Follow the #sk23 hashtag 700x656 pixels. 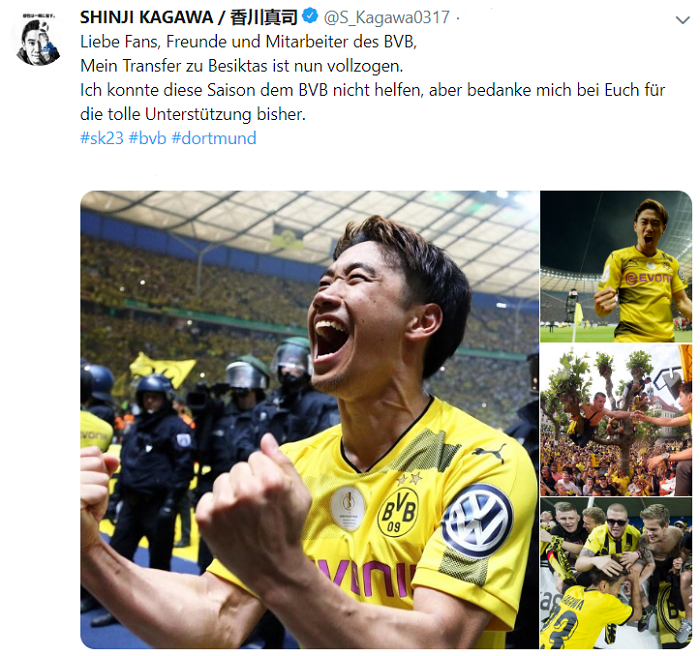click(x=102, y=138)
